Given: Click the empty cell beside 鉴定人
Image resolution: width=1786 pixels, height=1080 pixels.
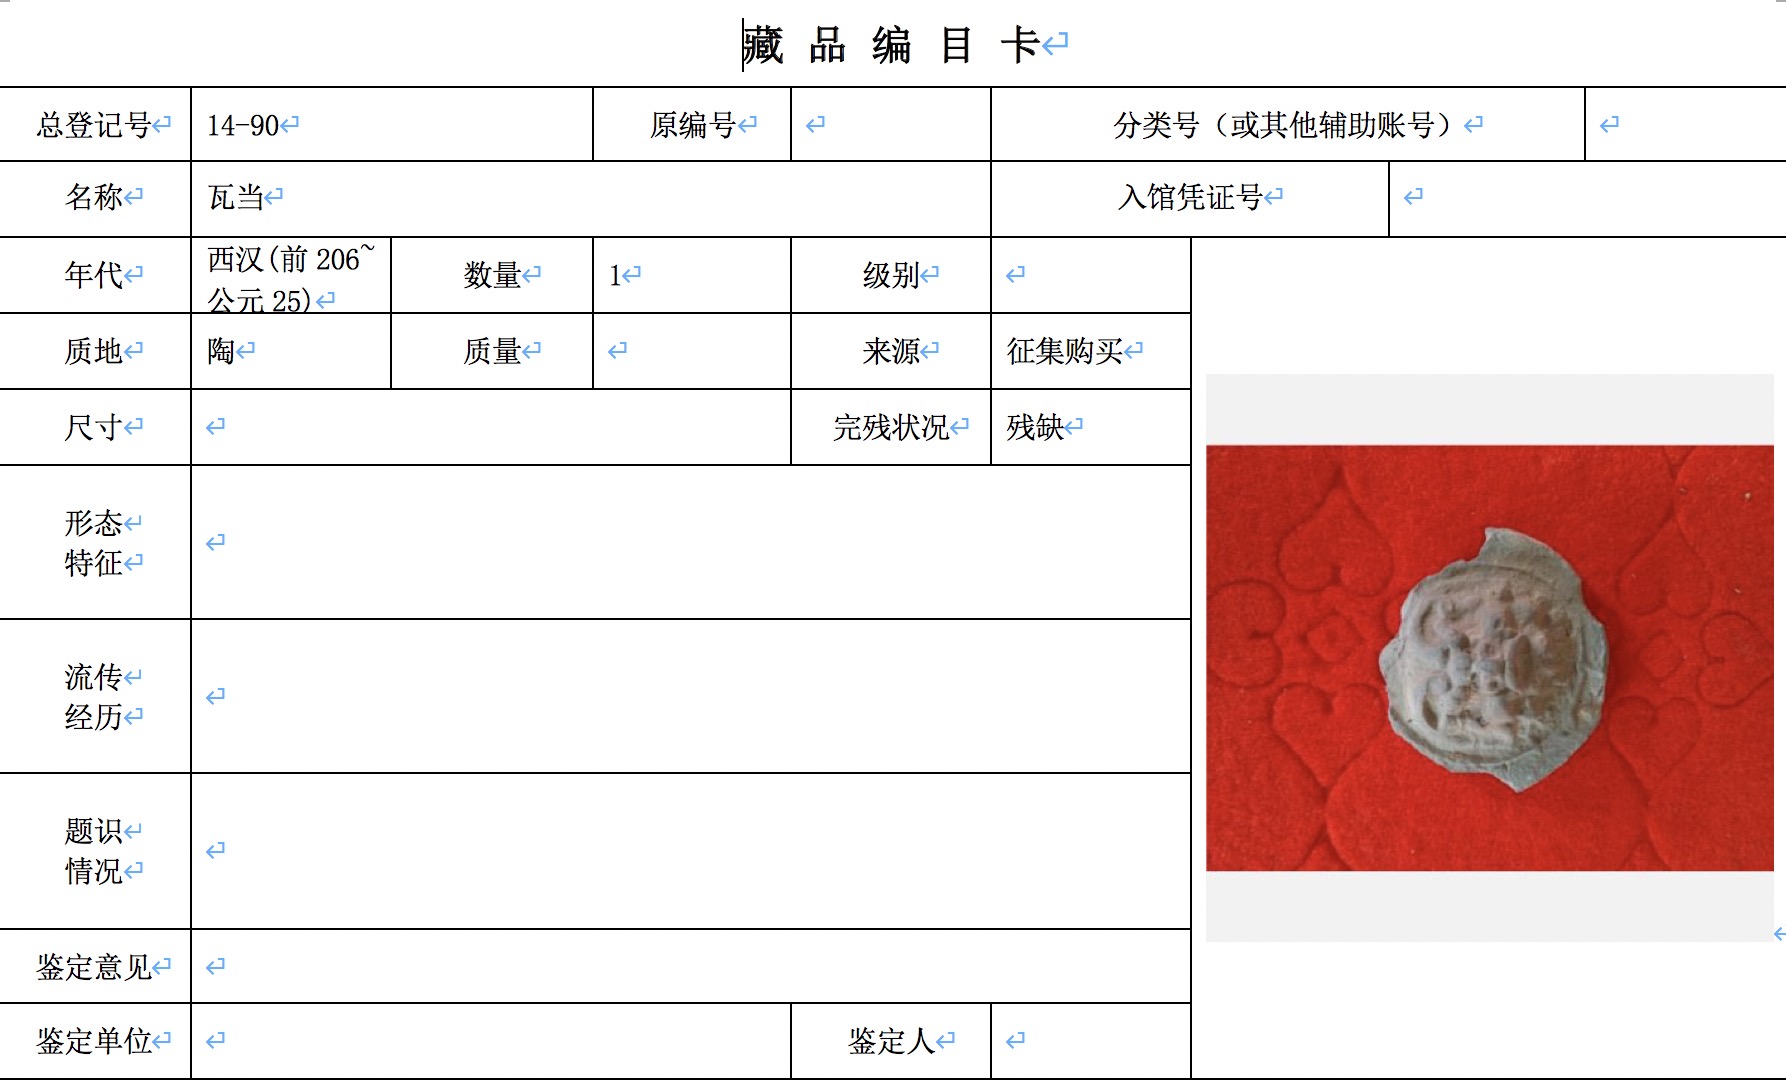Looking at the screenshot, I should pyautogui.click(x=1091, y=1041).
